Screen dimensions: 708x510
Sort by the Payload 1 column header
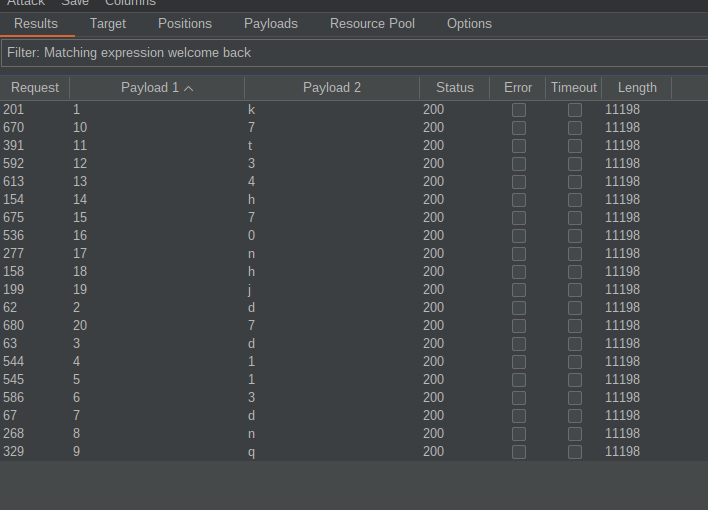click(x=157, y=88)
